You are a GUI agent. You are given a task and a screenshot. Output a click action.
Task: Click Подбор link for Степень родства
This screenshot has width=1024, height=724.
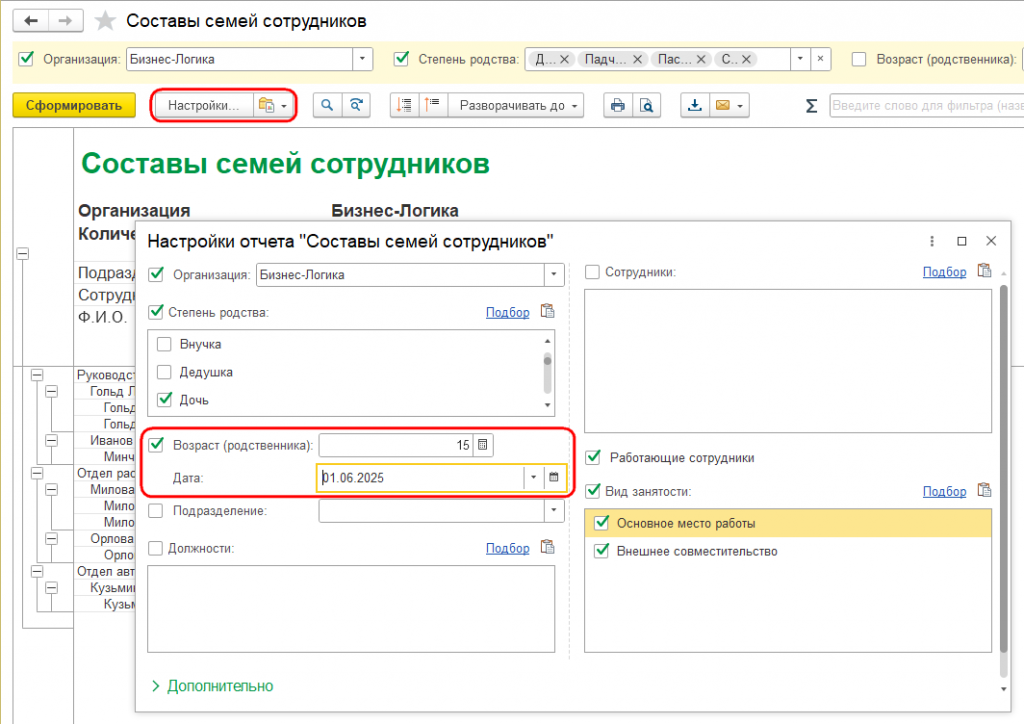tap(507, 312)
